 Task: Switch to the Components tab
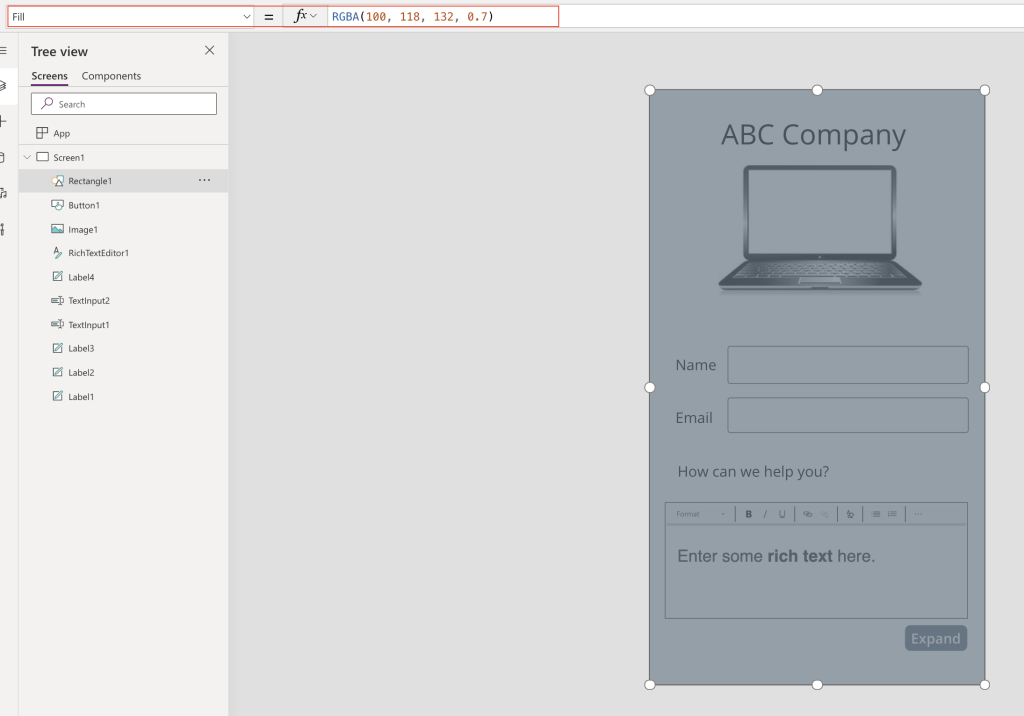111,76
